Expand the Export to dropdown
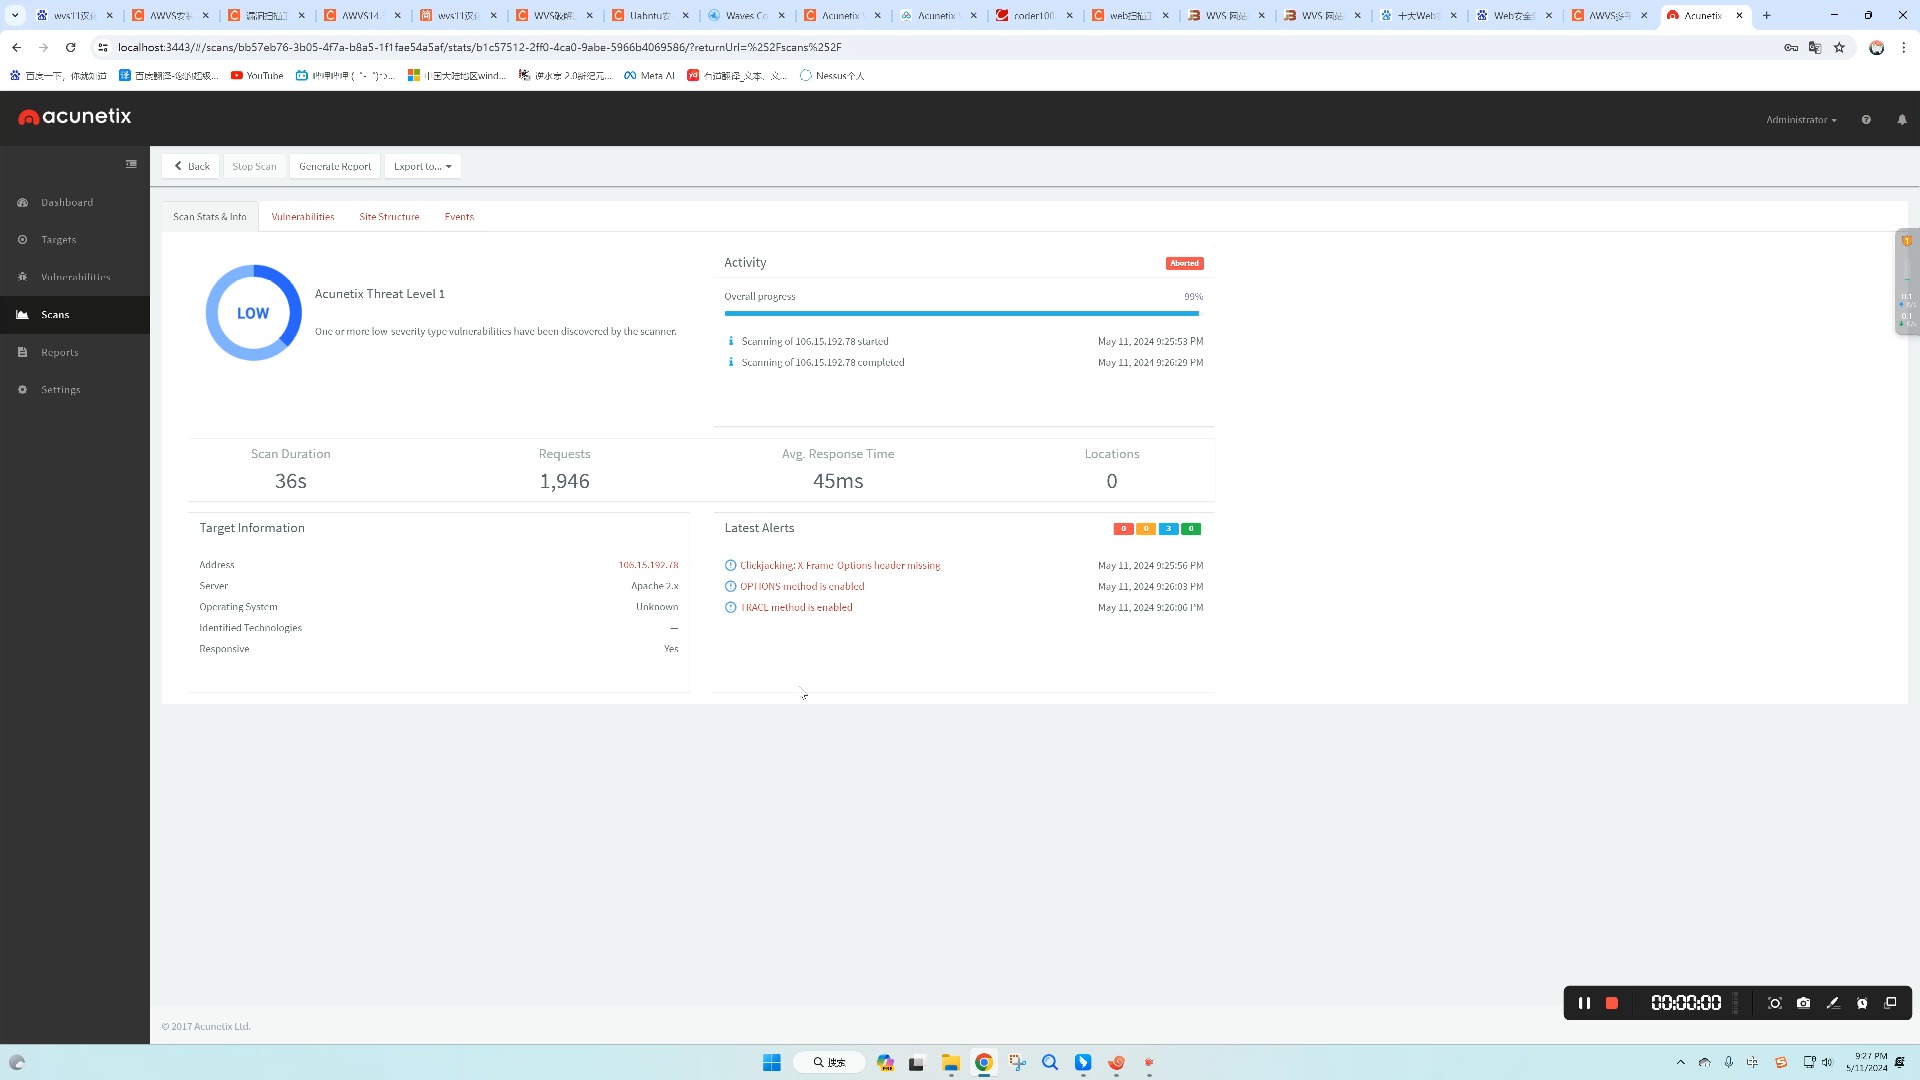 click(422, 167)
